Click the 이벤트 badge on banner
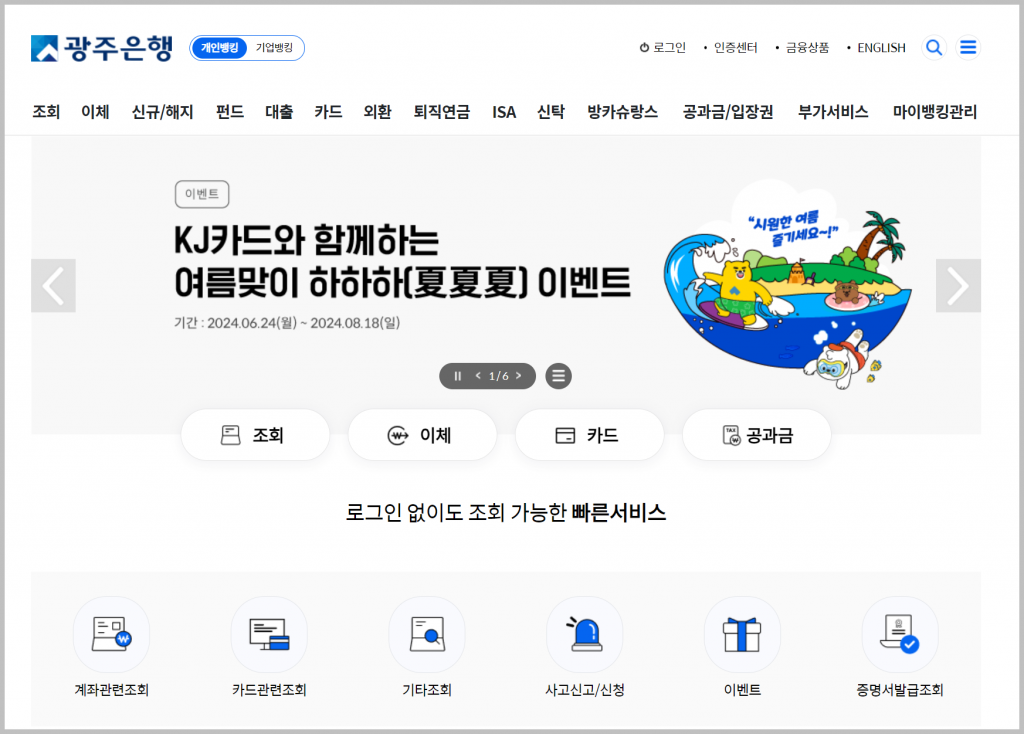The width and height of the screenshot is (1024, 734). click(202, 194)
